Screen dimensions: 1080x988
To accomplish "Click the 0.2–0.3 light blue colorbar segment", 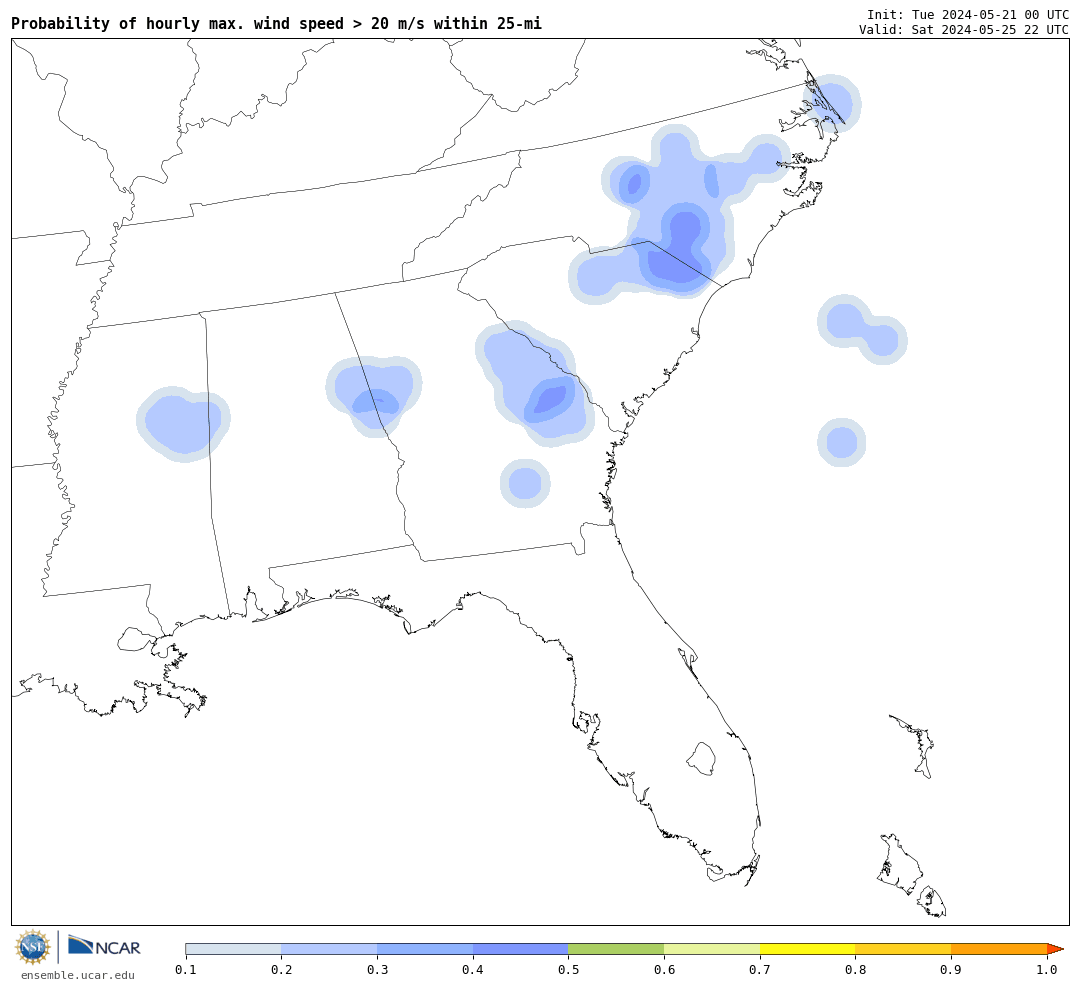I will (329, 949).
